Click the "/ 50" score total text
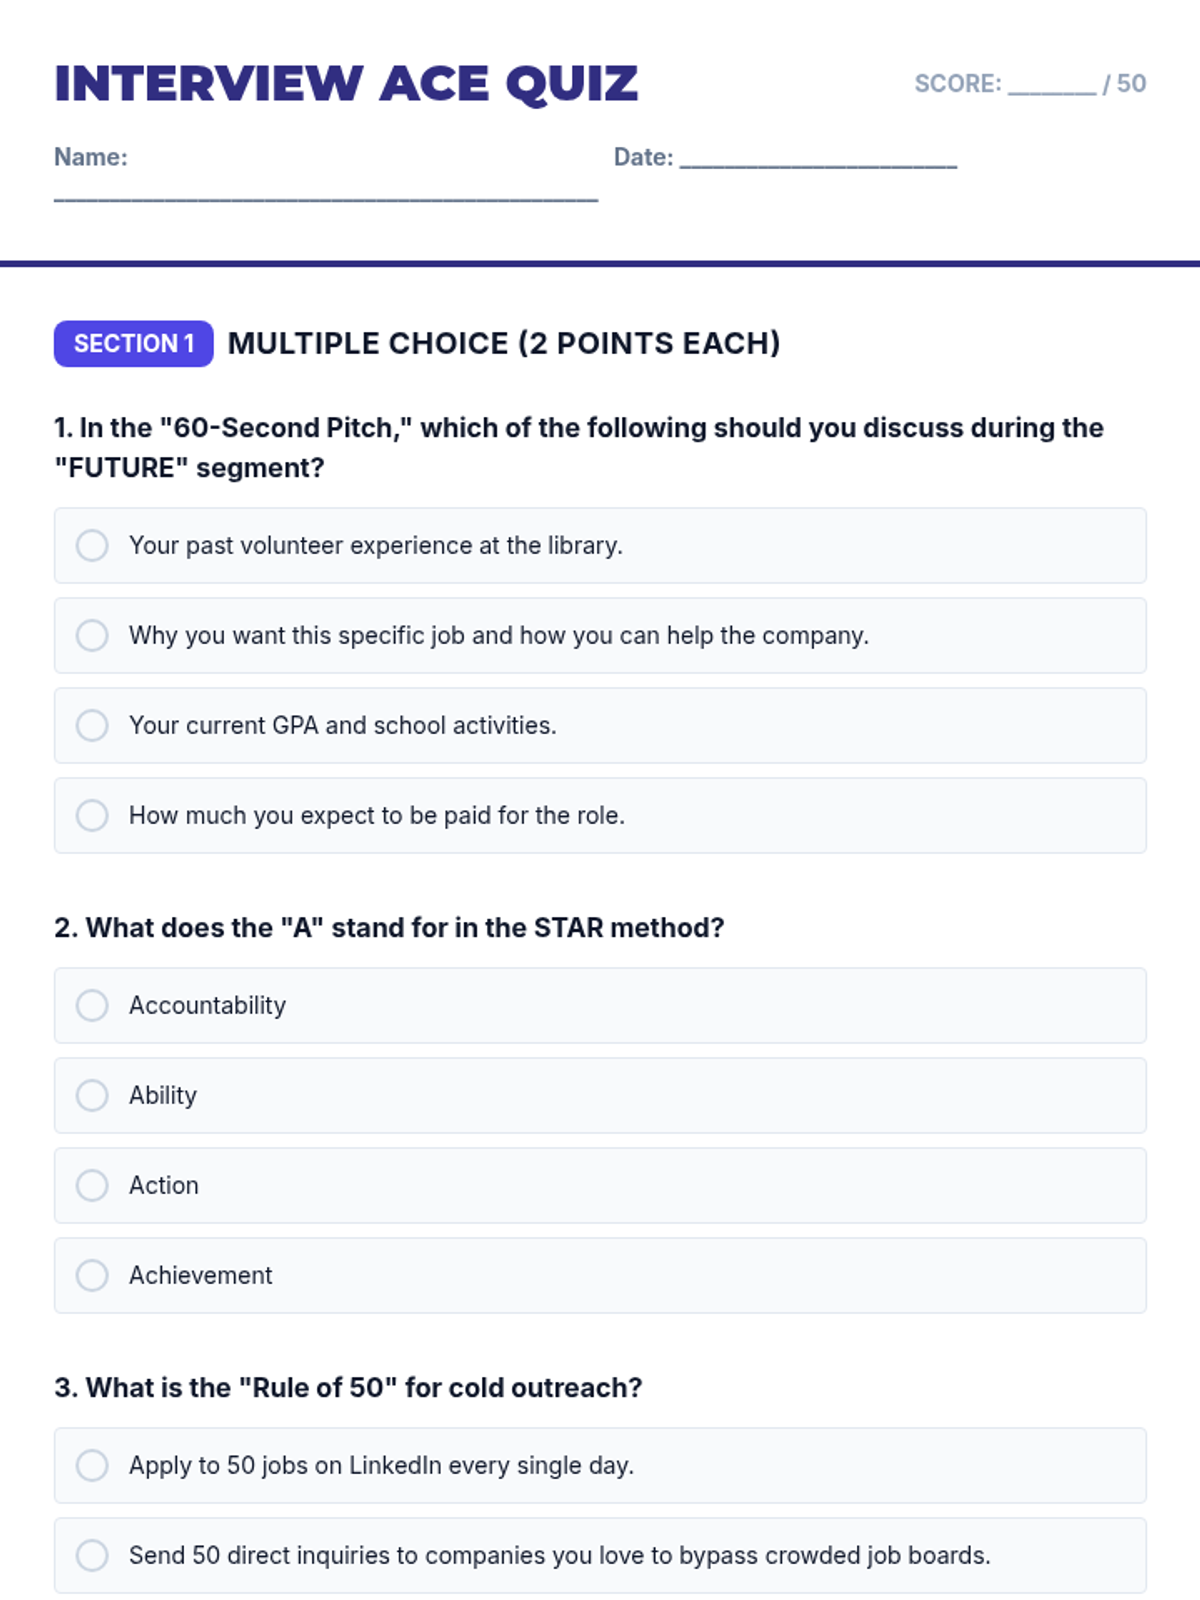Screen dimensions: 1200x1600 point(1125,84)
